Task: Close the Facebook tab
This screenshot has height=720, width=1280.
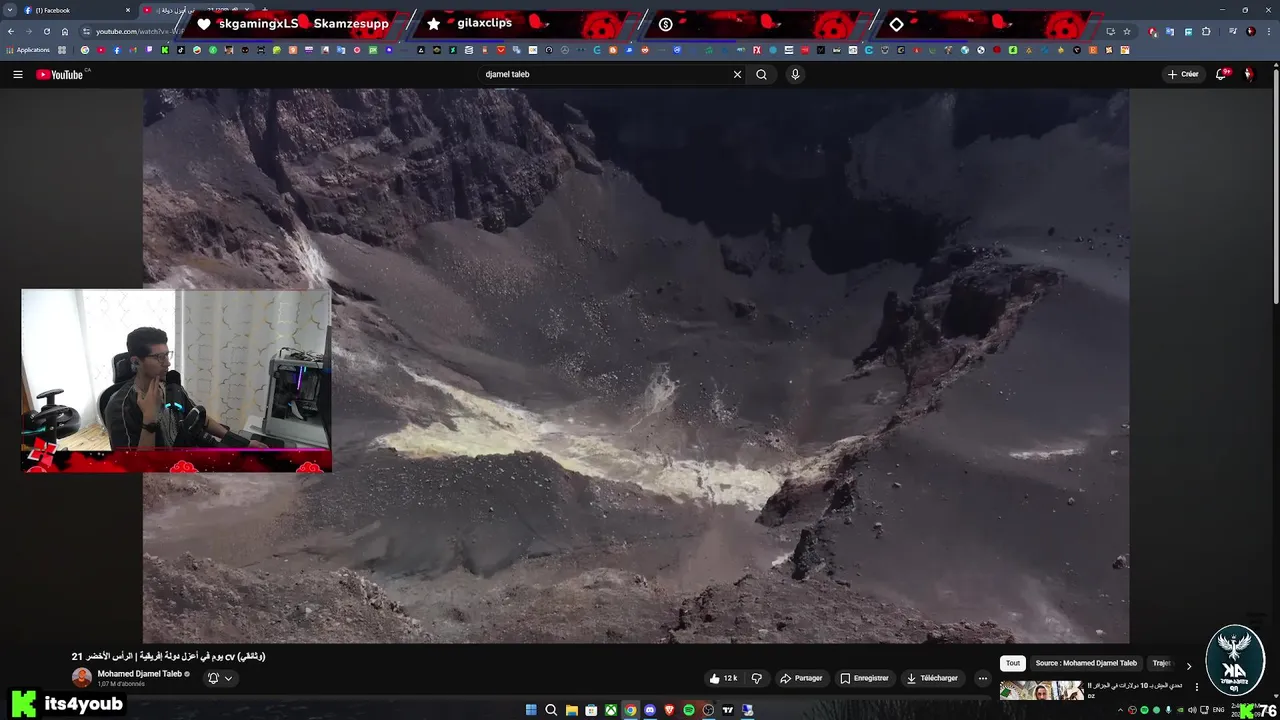Action: click(x=128, y=10)
